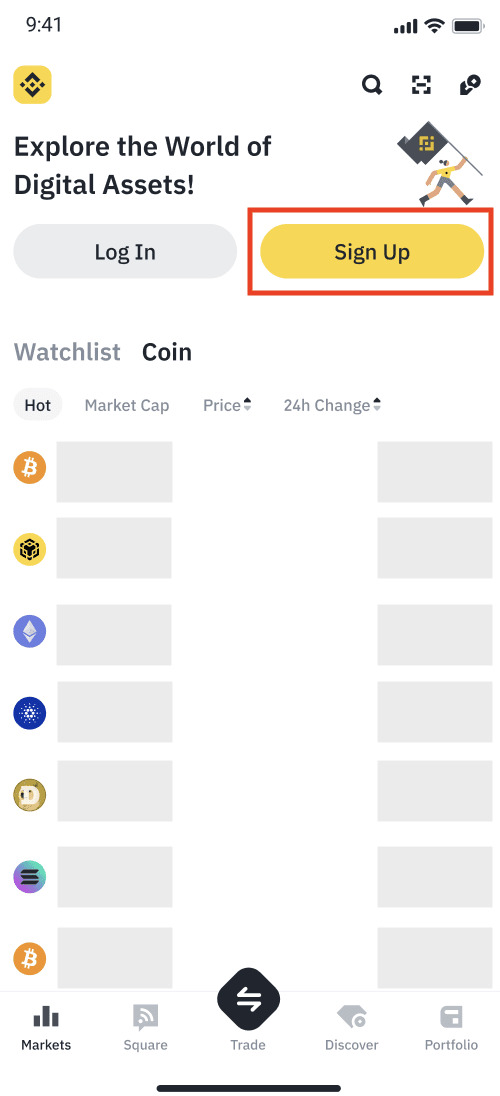Open the QR scan icon
The image size is (500, 1096).
pyautogui.click(x=420, y=85)
